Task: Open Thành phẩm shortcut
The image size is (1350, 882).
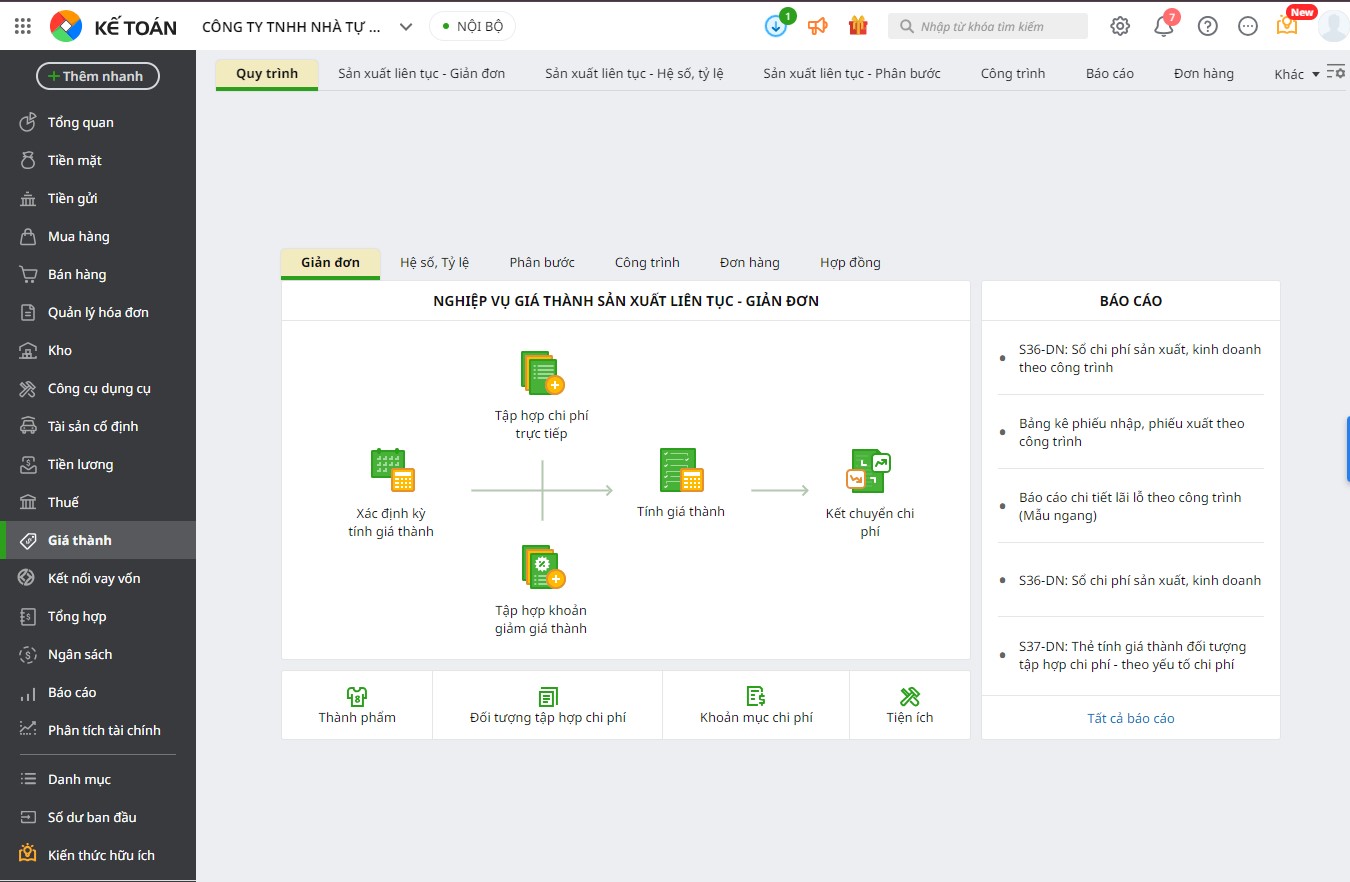Action: pyautogui.click(x=357, y=705)
